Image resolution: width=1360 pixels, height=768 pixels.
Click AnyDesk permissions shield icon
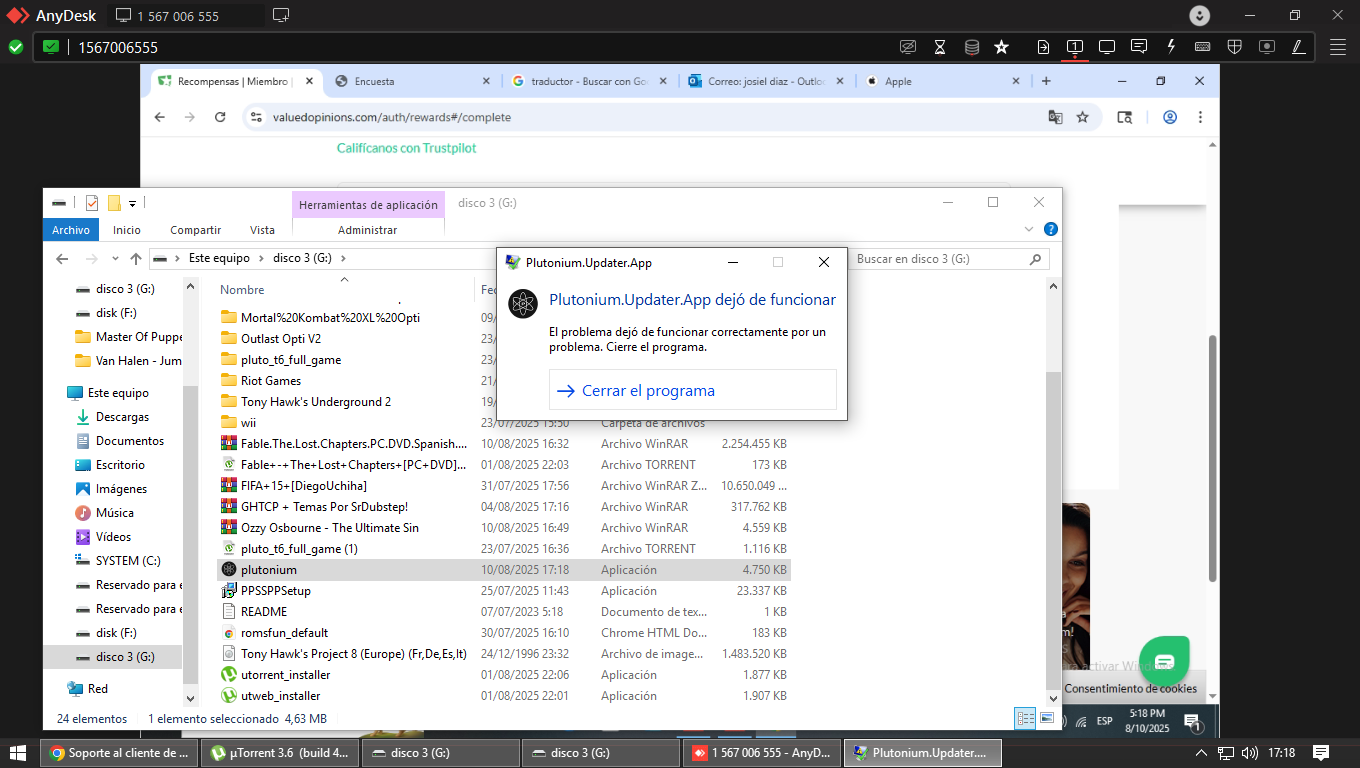[x=1235, y=47]
